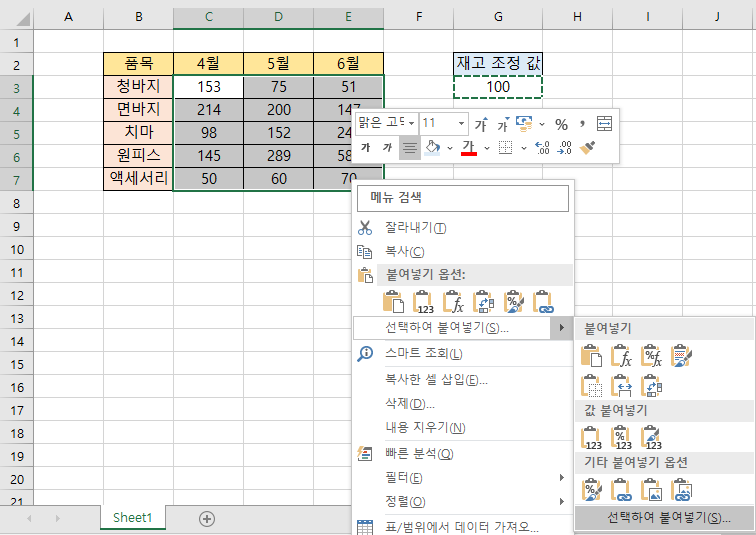Viewport: 756px width, 535px height.
Task: Select cell with 청바지
Action: click(x=138, y=87)
